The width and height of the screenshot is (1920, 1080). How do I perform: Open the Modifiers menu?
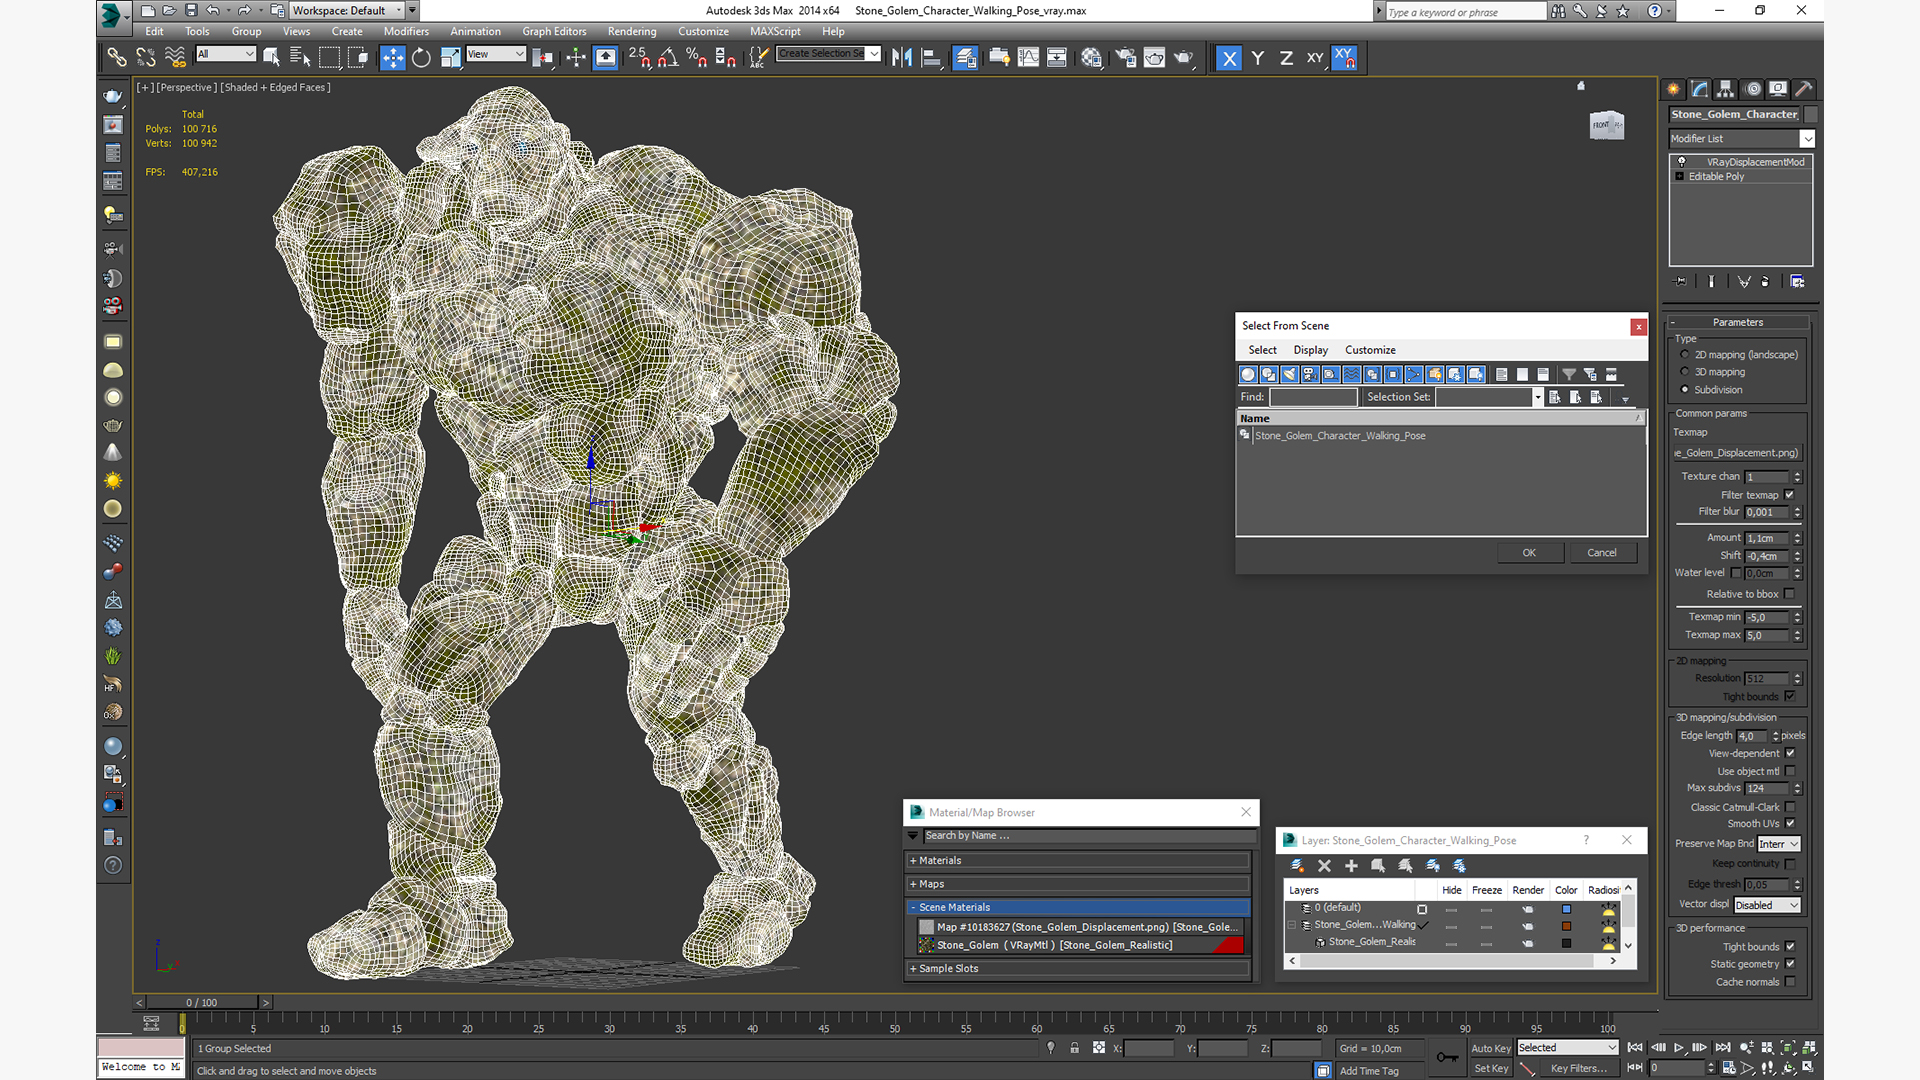pos(406,32)
